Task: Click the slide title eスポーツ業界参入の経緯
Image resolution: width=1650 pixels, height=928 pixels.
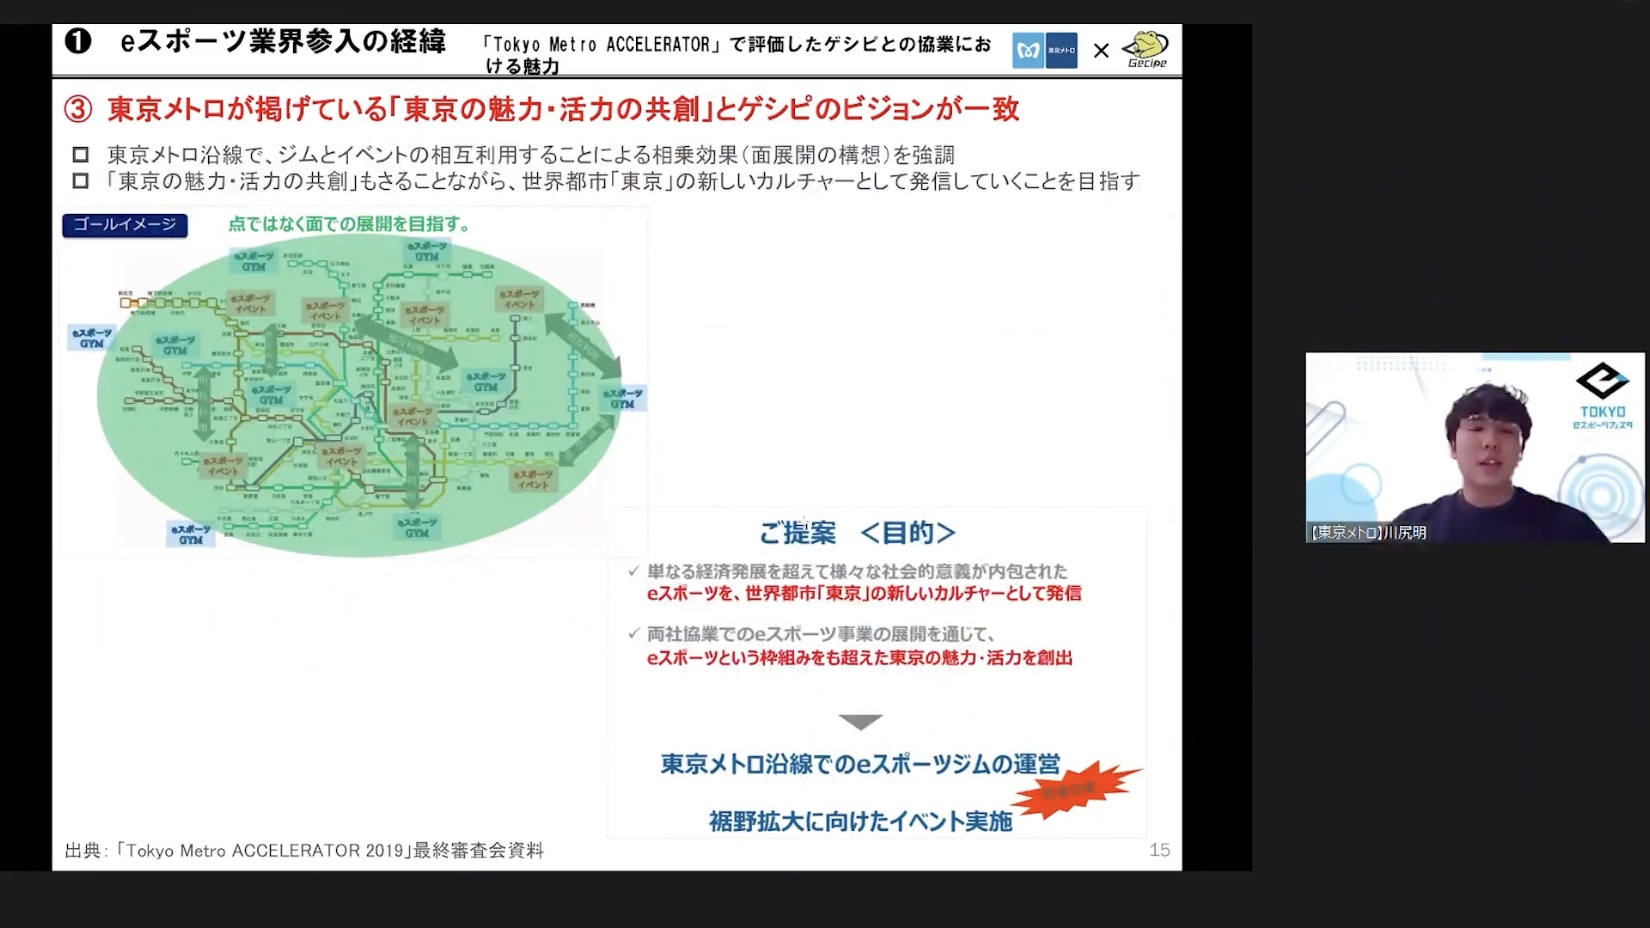Action: [283, 41]
